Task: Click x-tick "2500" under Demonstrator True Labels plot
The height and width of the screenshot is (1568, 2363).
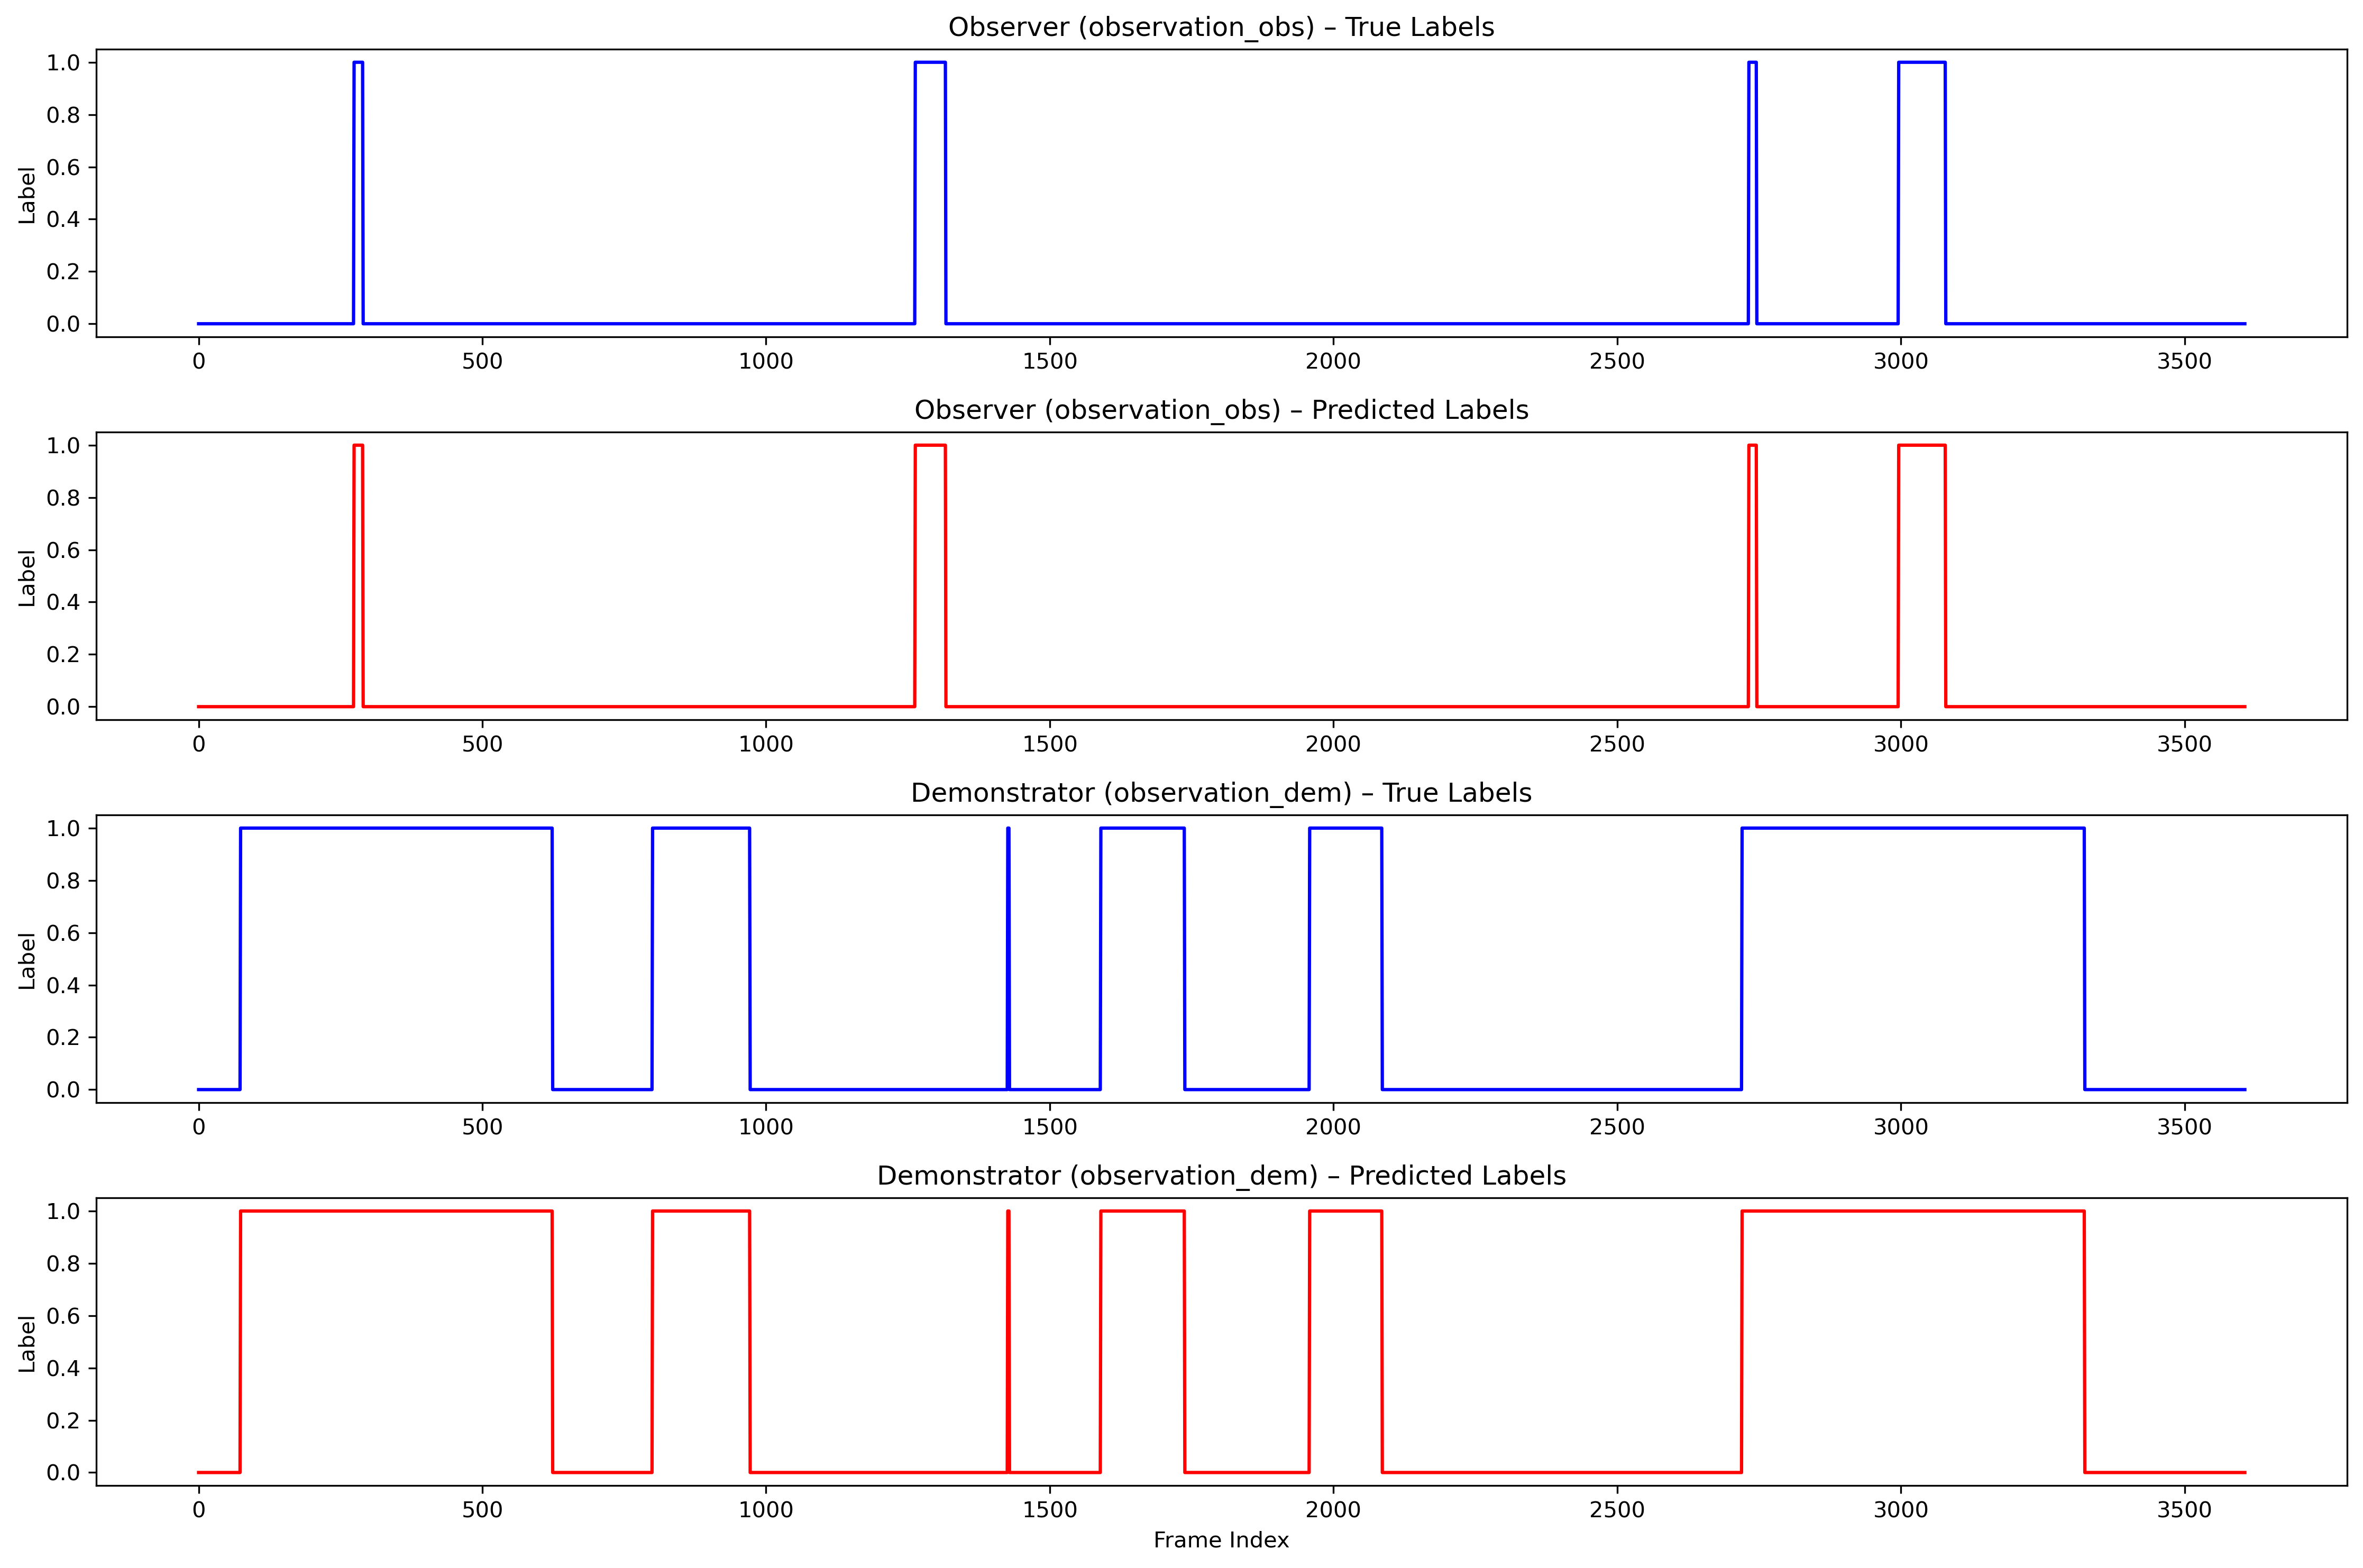Action: (x=1617, y=1127)
